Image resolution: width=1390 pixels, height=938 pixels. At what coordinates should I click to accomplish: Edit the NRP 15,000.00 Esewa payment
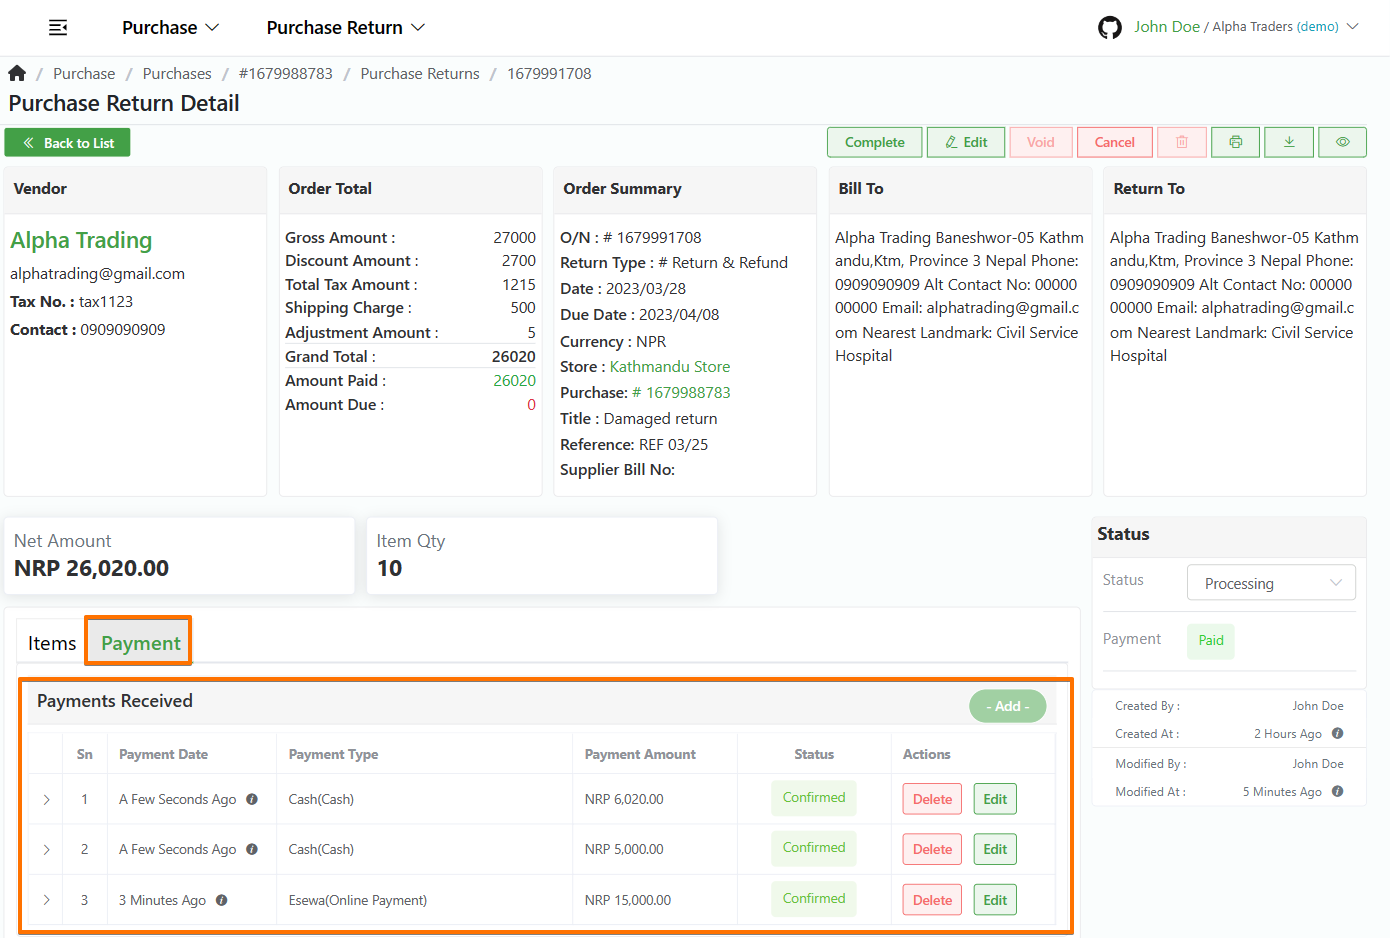point(995,900)
